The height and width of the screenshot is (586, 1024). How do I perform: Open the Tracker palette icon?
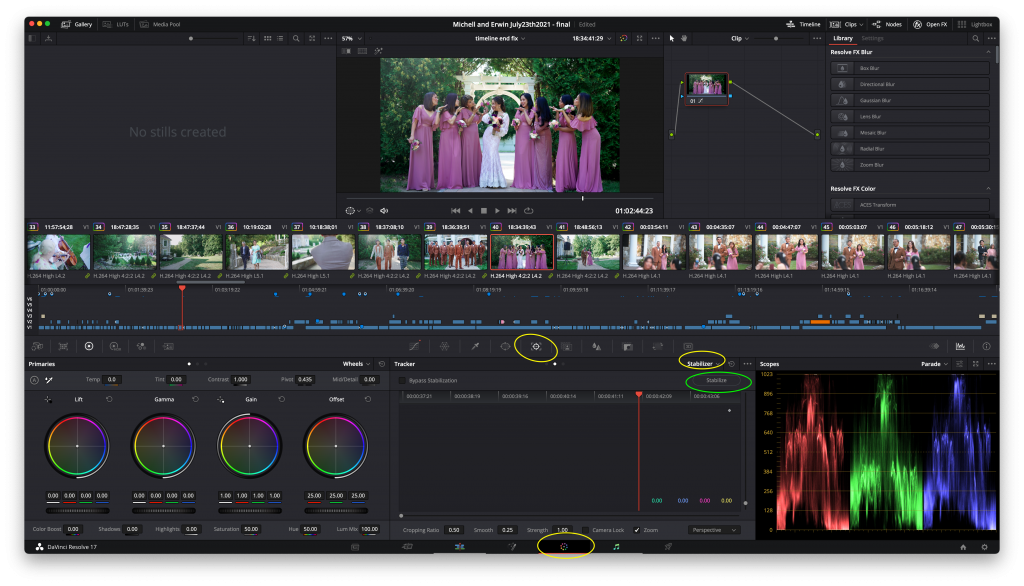tap(536, 346)
